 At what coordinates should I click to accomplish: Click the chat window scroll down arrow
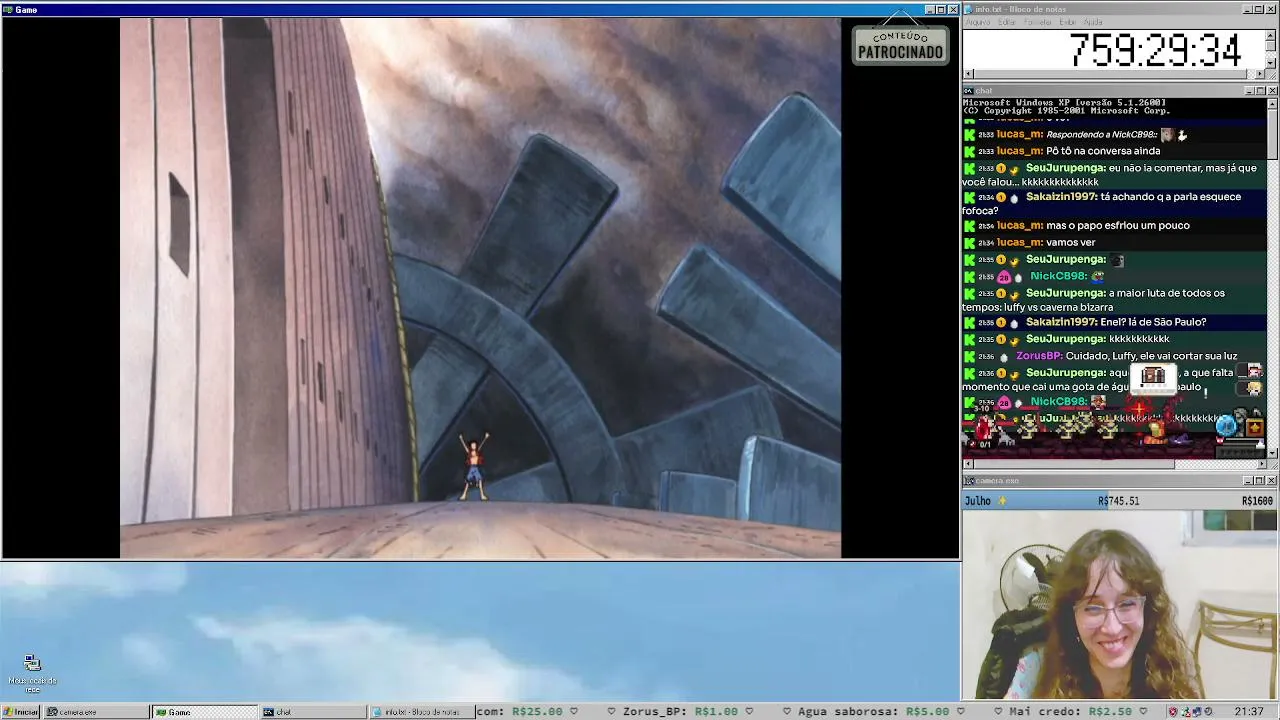pos(1273,453)
